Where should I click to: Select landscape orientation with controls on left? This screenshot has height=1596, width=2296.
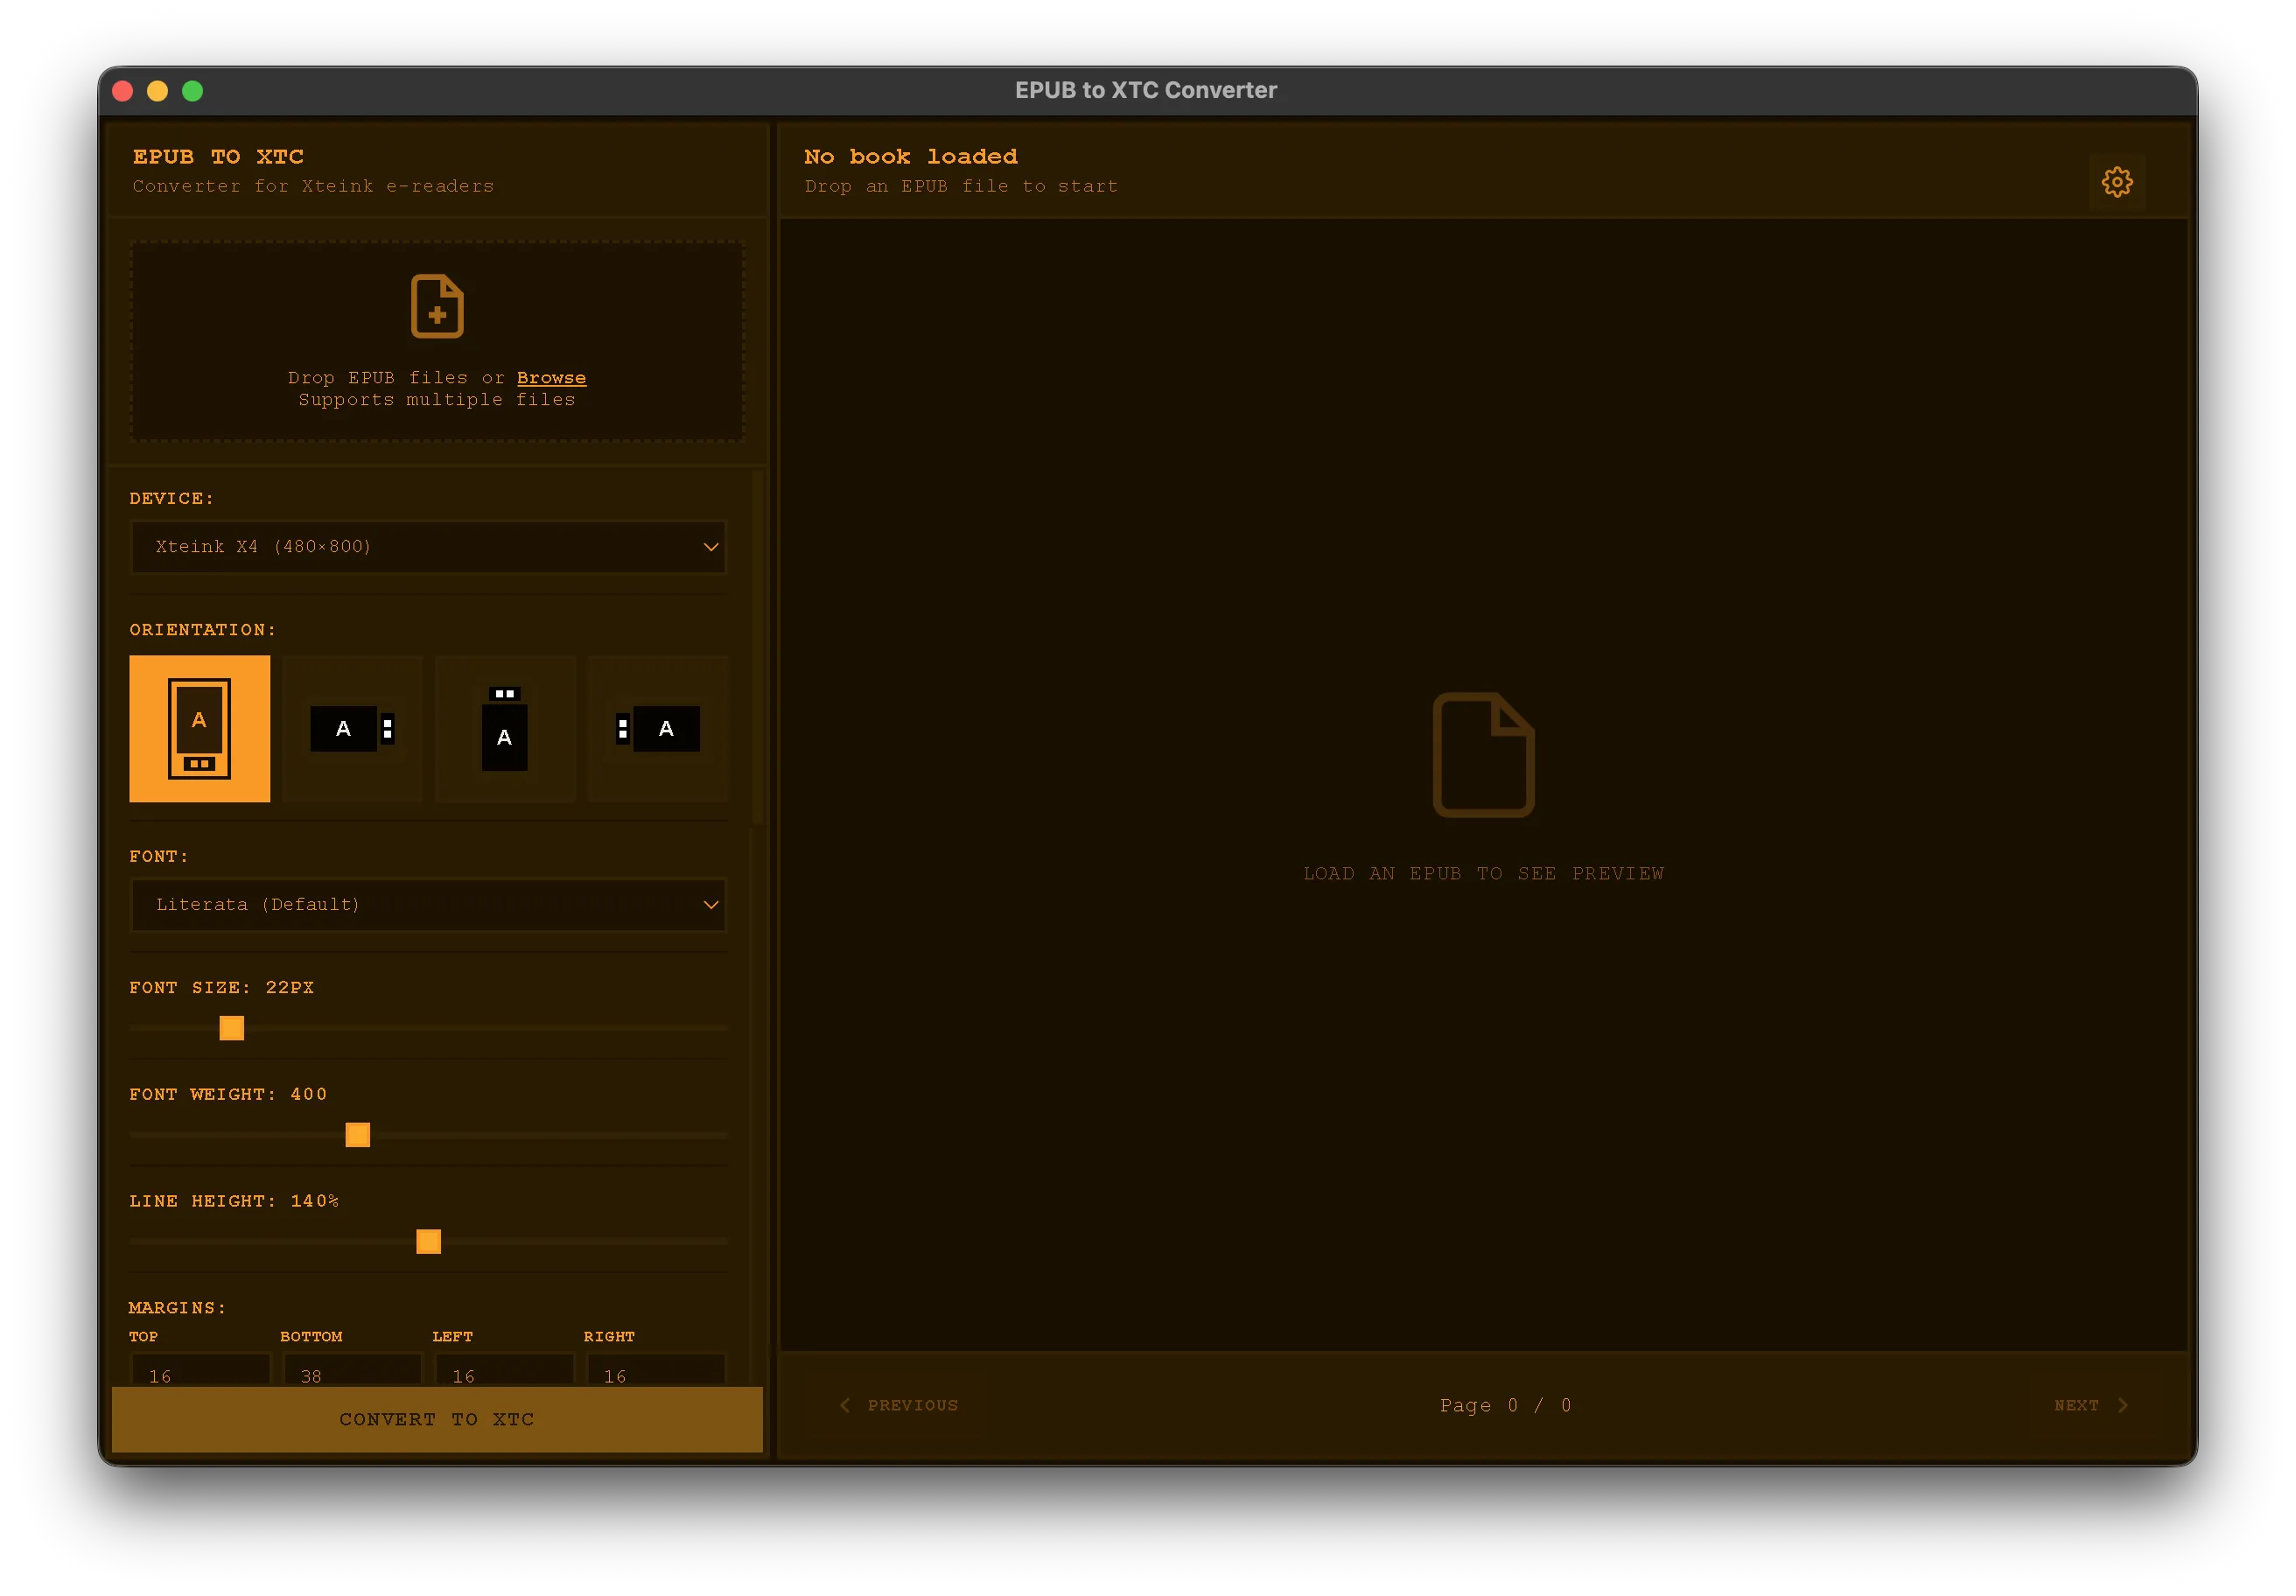tap(657, 728)
